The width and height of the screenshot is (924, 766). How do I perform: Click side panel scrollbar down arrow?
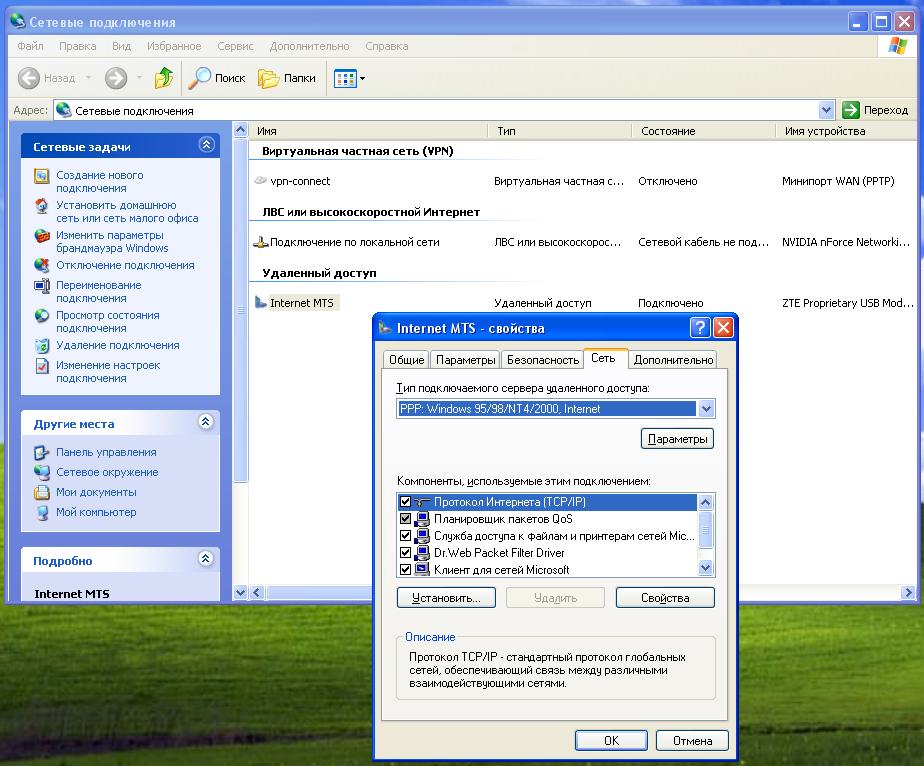pyautogui.click(x=240, y=592)
